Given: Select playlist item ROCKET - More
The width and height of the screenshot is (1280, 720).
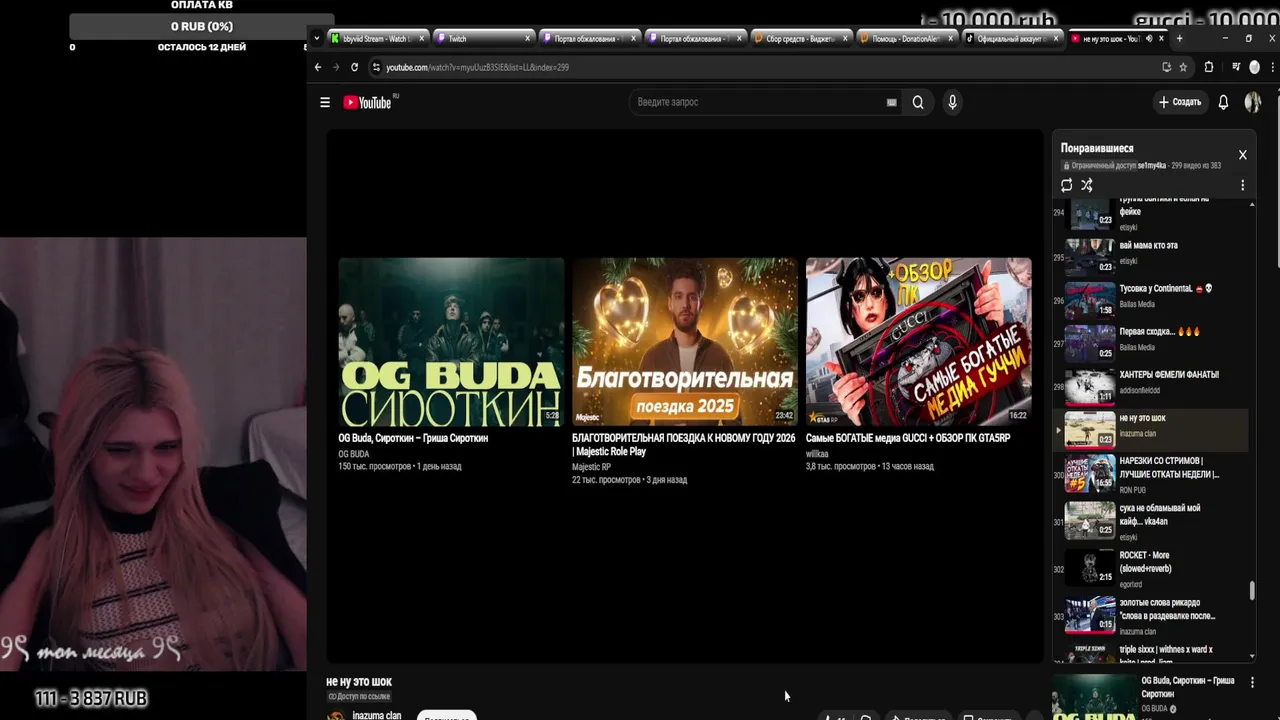Looking at the screenshot, I should coord(1150,568).
